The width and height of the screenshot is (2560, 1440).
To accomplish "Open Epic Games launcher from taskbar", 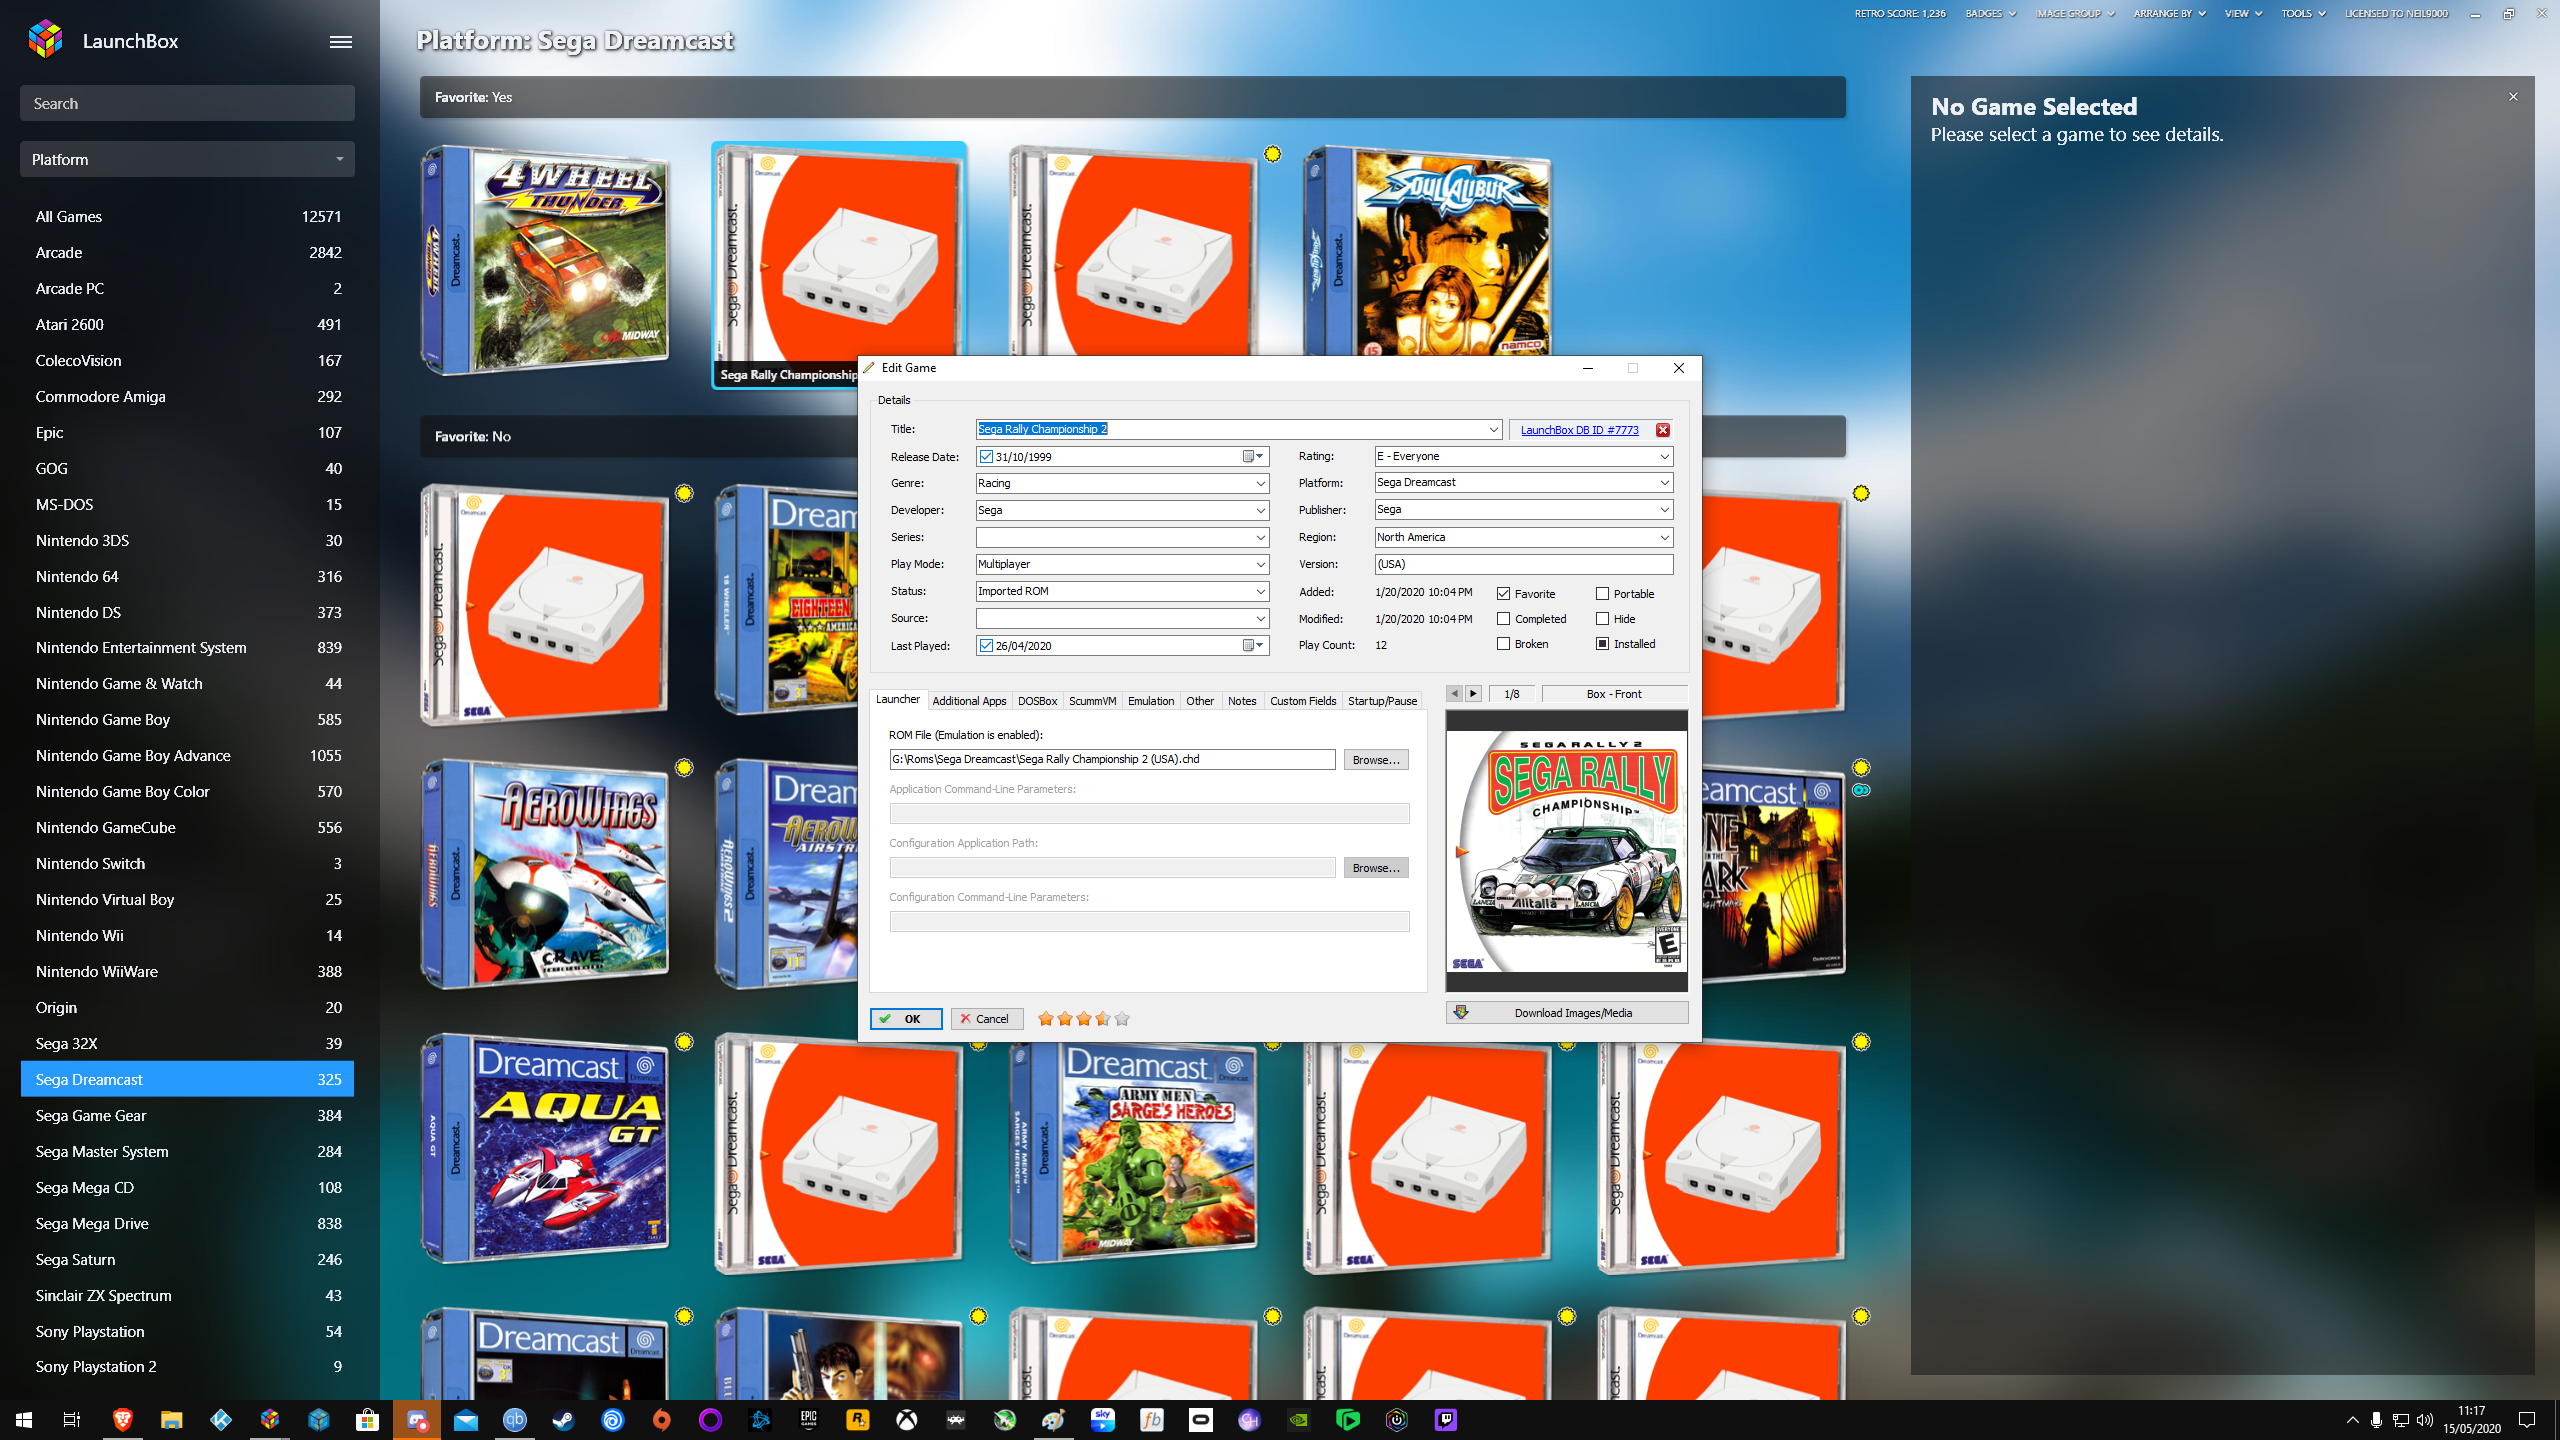I will (809, 1420).
